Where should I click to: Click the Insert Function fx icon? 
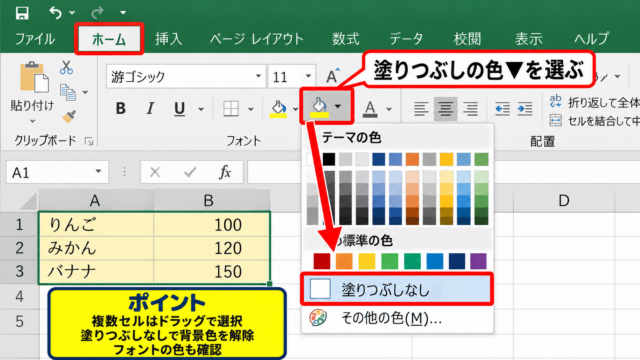coord(225,172)
